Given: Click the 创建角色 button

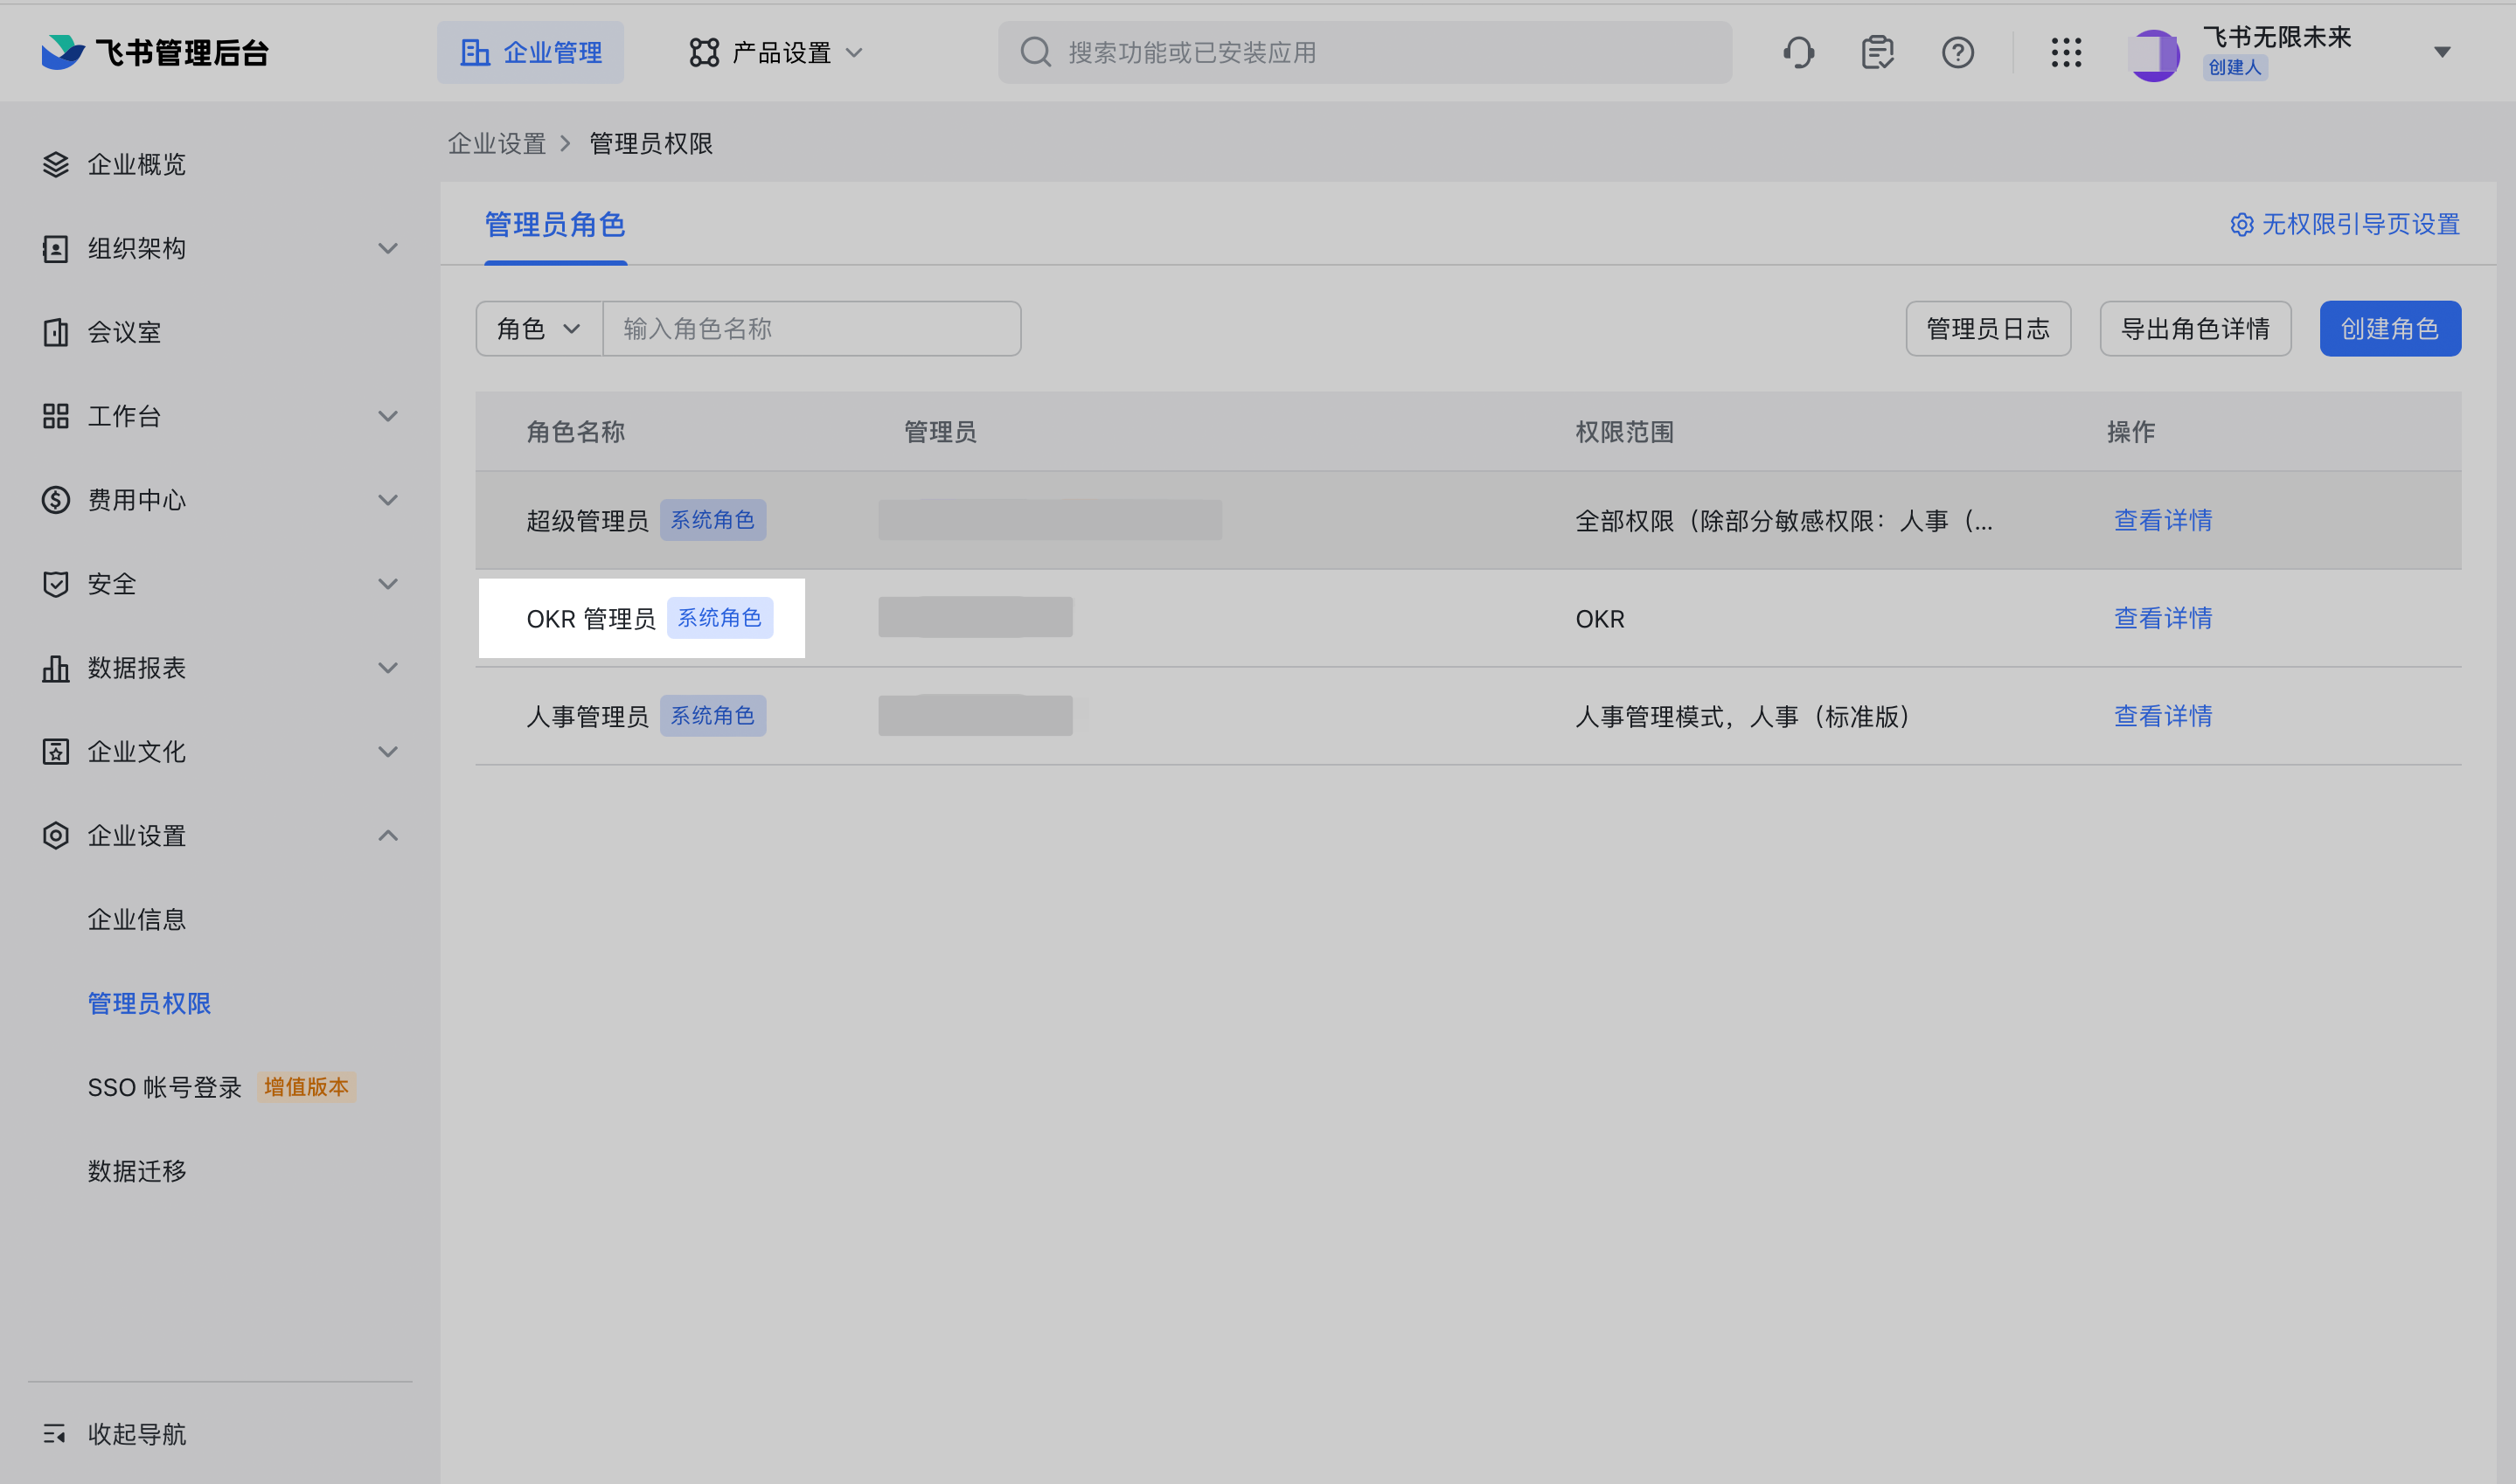Looking at the screenshot, I should (x=2389, y=329).
